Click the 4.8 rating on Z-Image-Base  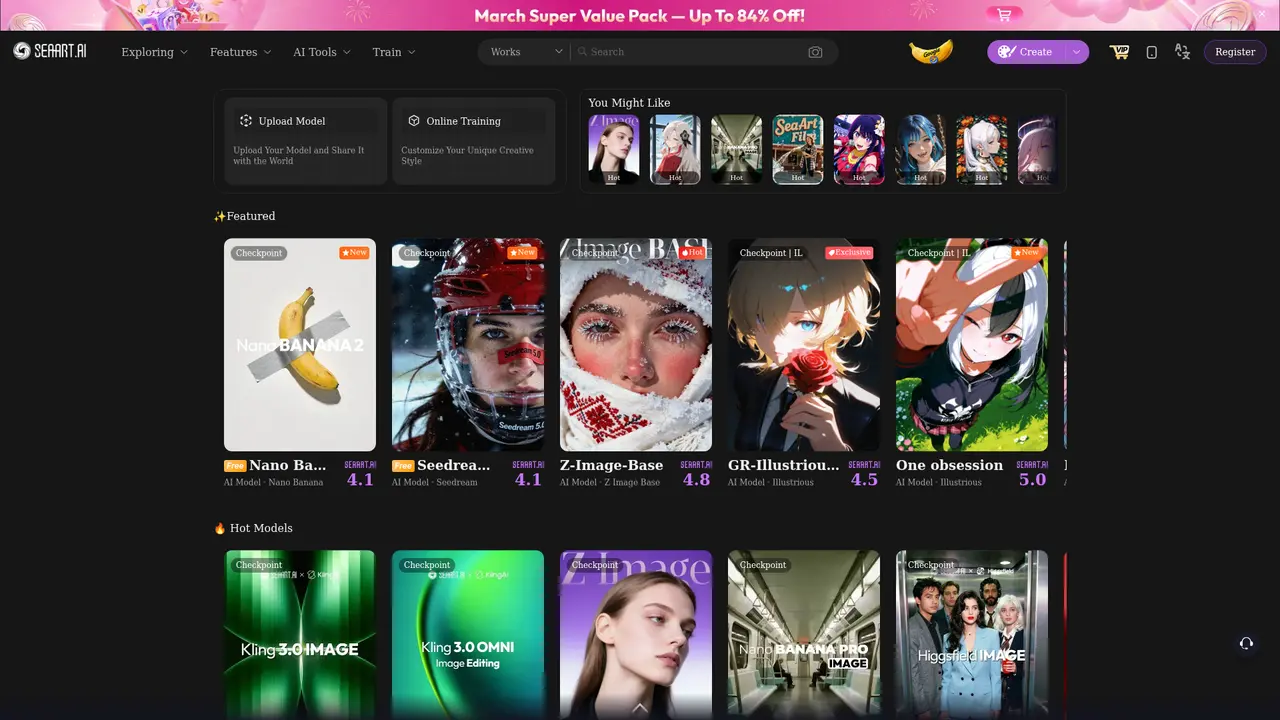click(x=696, y=479)
